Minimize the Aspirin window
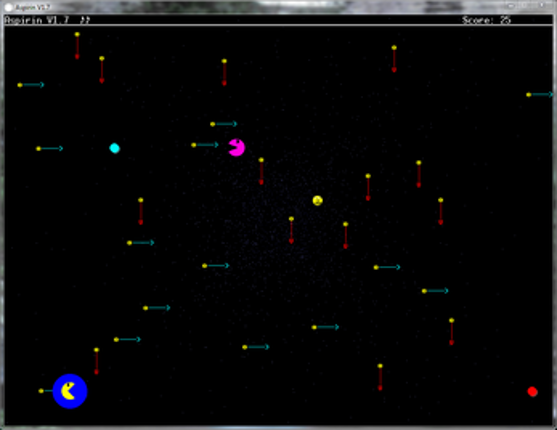Viewport: 557px width, 430px height. [511, 6]
